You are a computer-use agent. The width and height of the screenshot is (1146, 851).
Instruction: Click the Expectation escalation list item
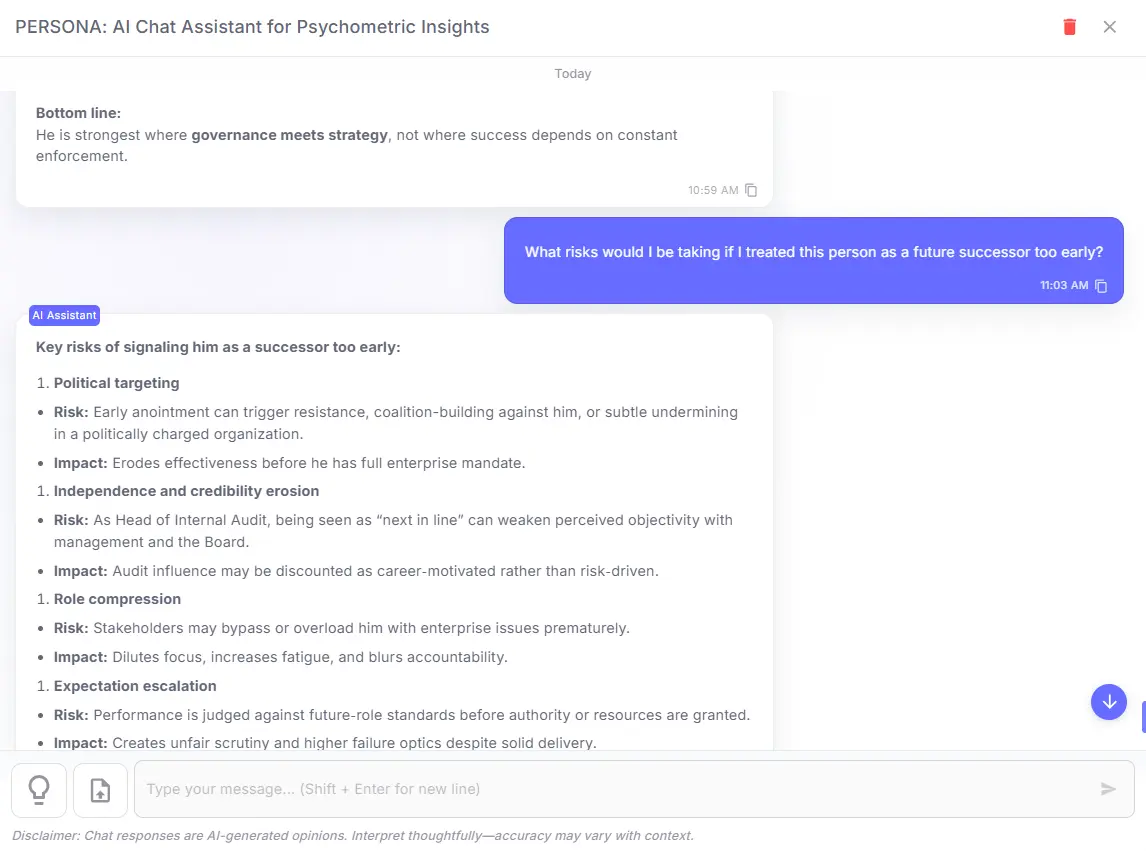point(135,686)
